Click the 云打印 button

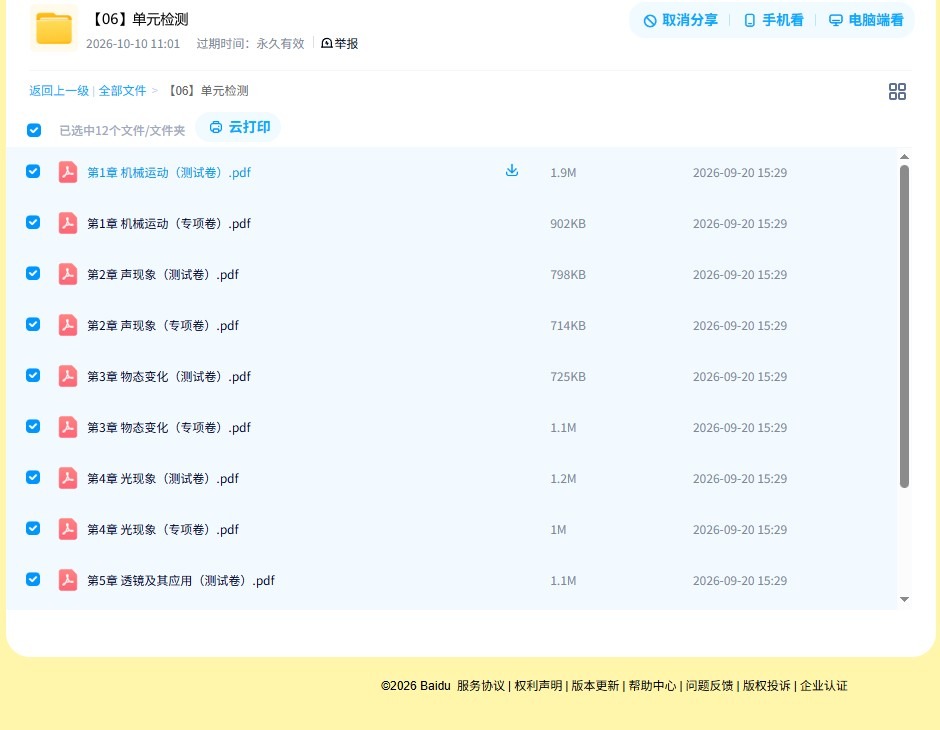click(239, 127)
